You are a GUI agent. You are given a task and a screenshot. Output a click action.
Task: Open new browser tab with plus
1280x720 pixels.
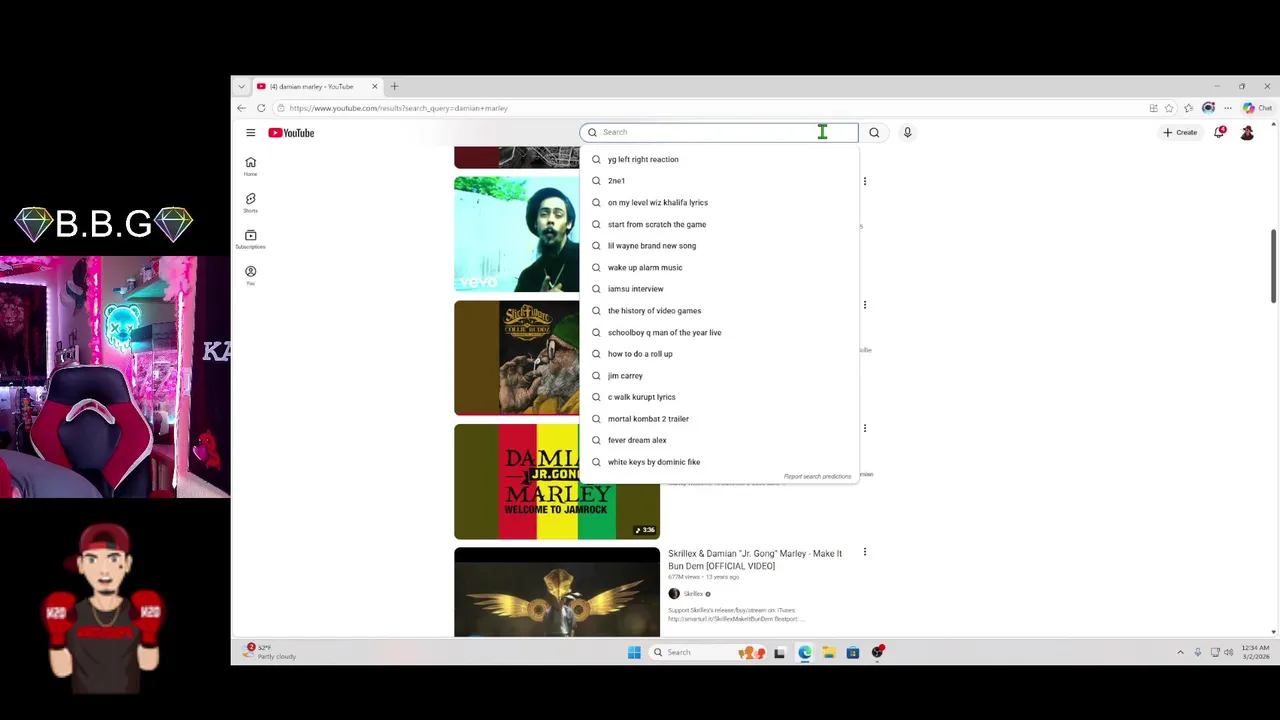[394, 86]
